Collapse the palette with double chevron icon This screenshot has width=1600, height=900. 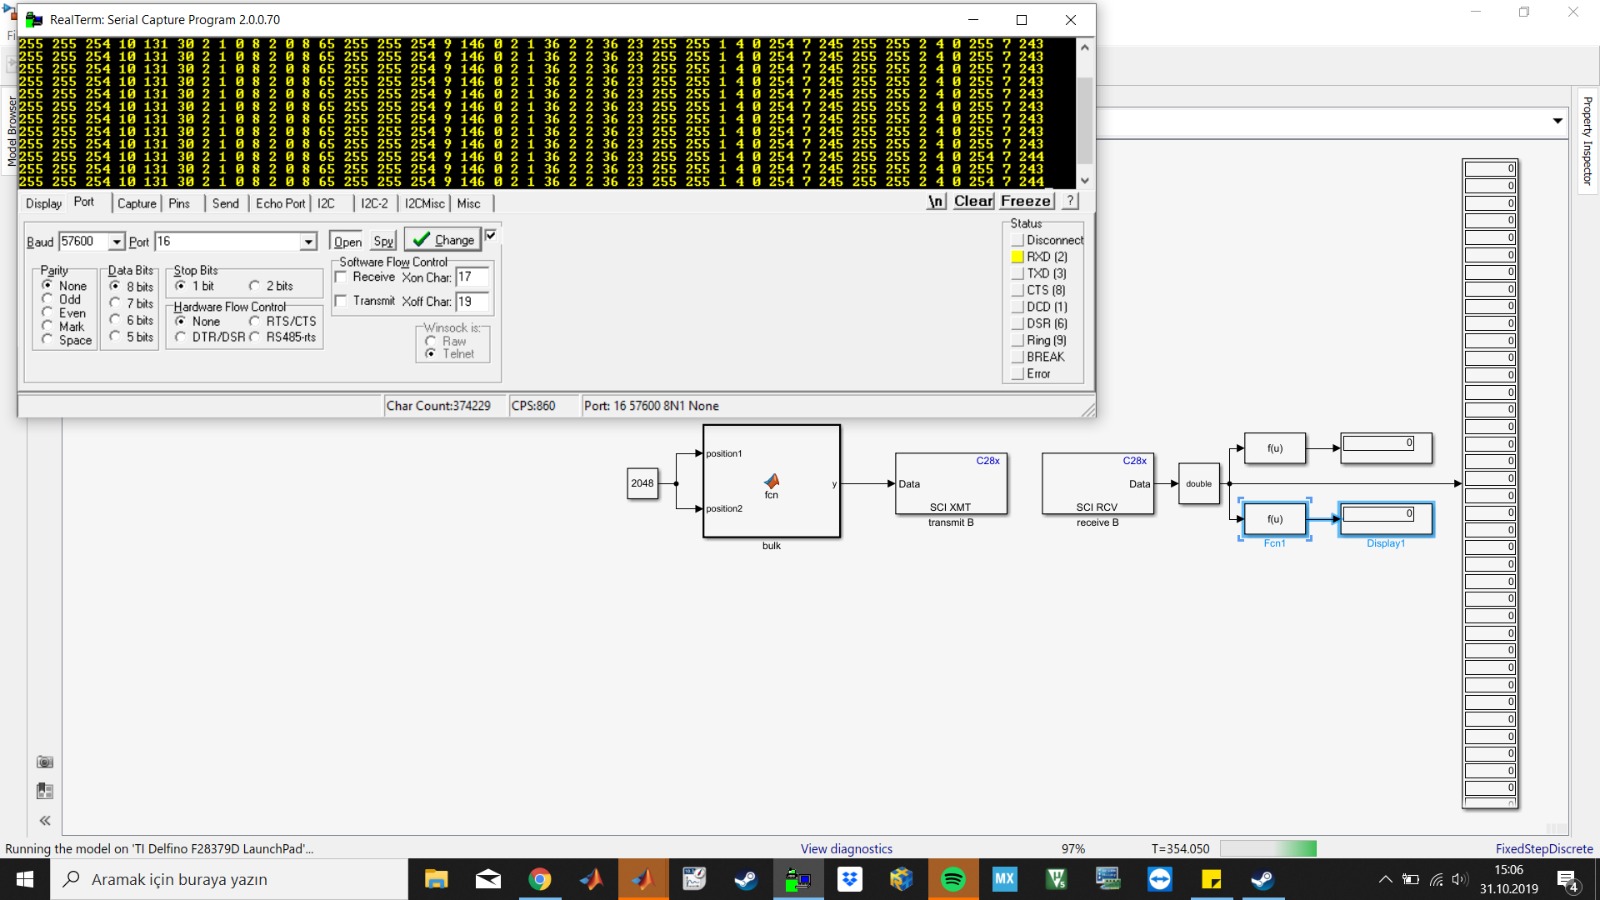point(45,821)
